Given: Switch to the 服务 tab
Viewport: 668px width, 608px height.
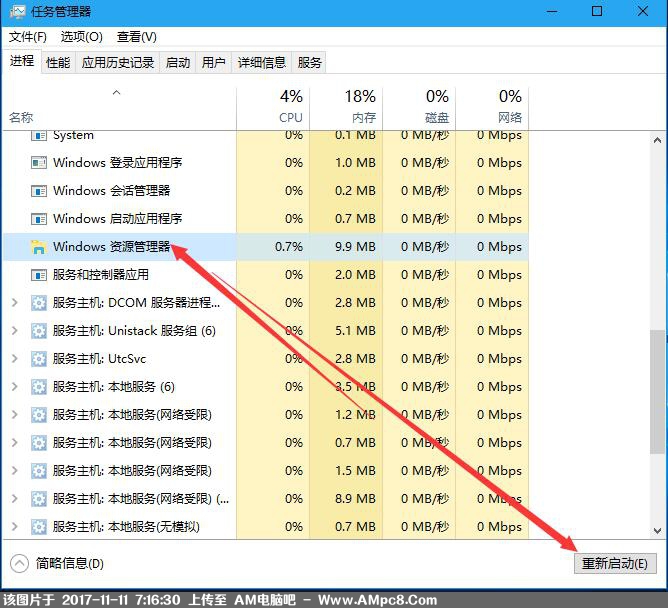Looking at the screenshot, I should [x=309, y=63].
